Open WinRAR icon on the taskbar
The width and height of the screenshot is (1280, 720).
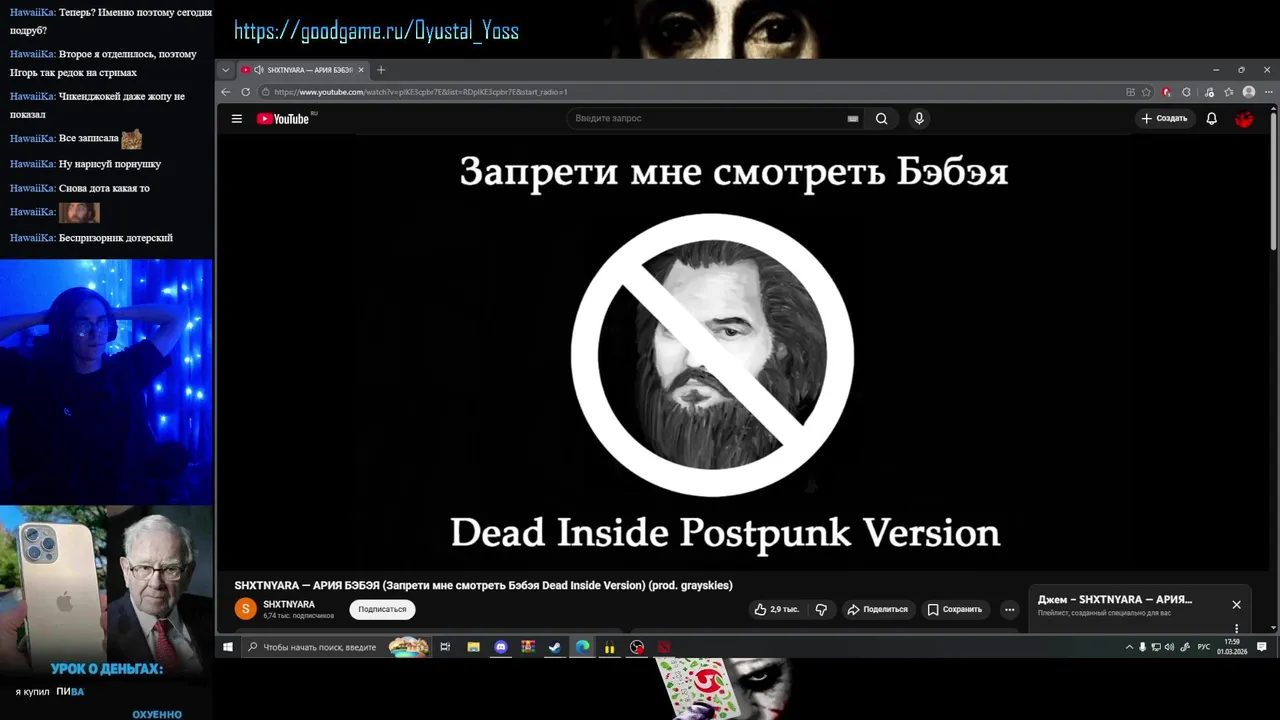click(528, 647)
